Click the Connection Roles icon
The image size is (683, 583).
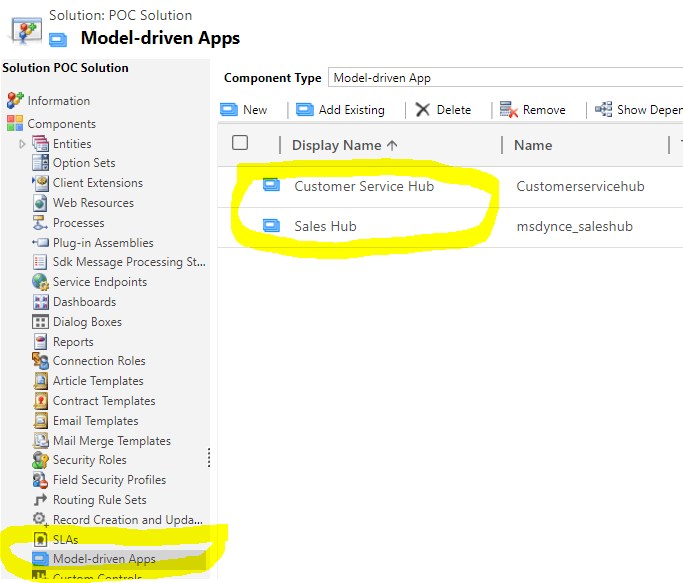[x=41, y=361]
